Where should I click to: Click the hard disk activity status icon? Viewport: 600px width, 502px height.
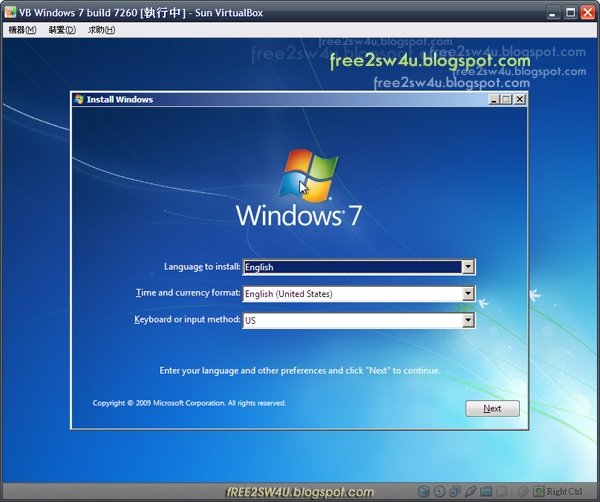coord(424,491)
